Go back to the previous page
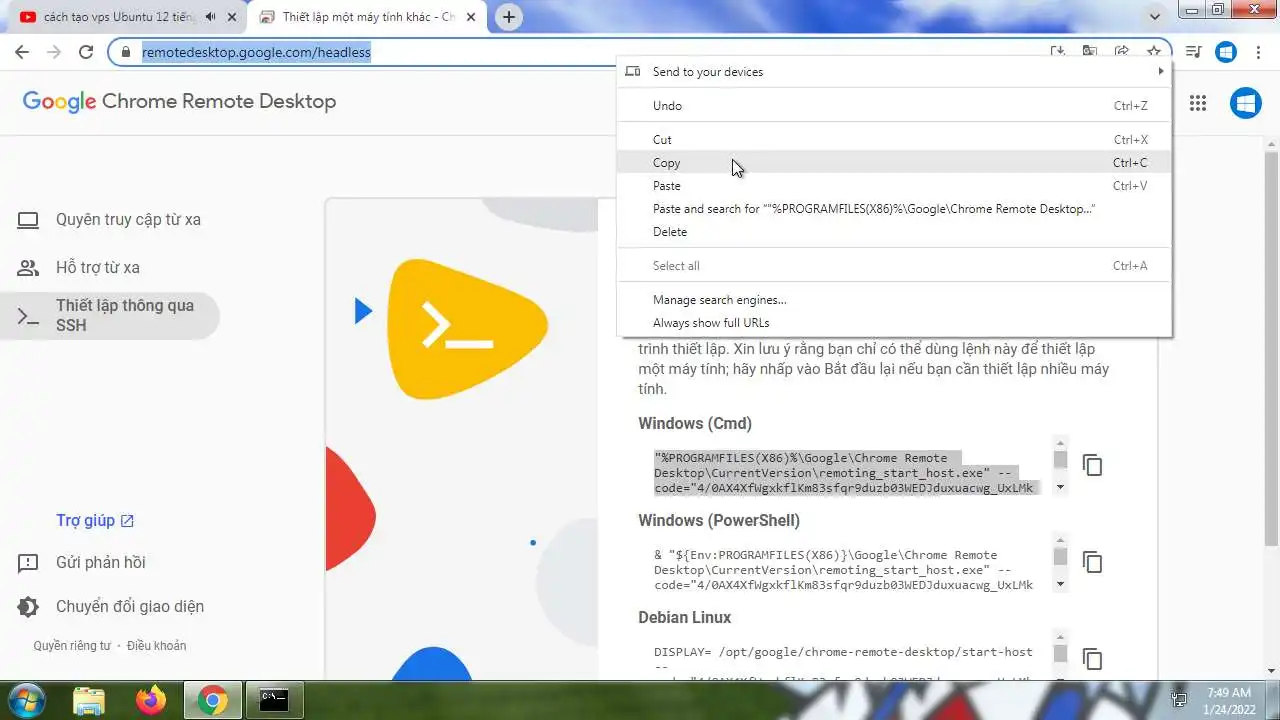The image size is (1280, 720). pyautogui.click(x=21, y=52)
